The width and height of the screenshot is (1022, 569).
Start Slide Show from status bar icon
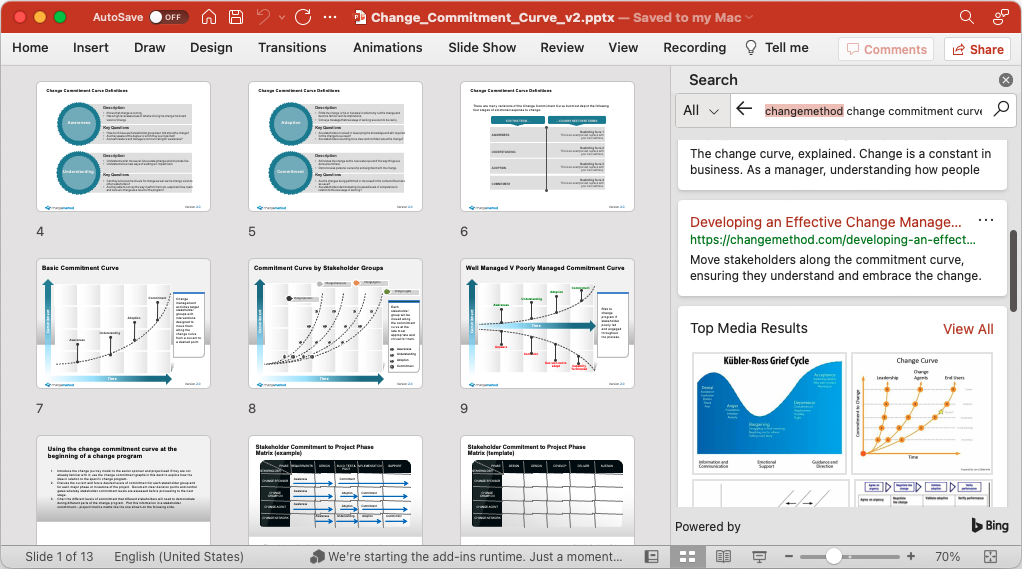759,556
